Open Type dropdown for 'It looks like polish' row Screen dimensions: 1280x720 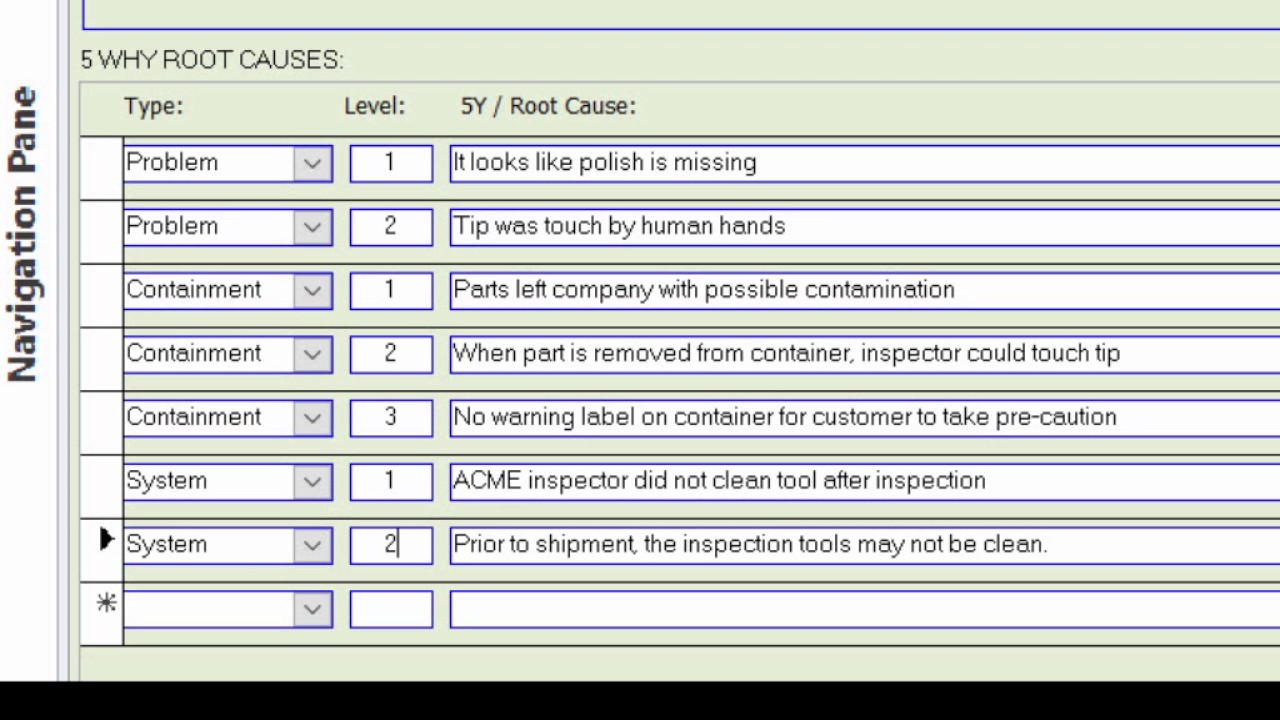(x=313, y=164)
